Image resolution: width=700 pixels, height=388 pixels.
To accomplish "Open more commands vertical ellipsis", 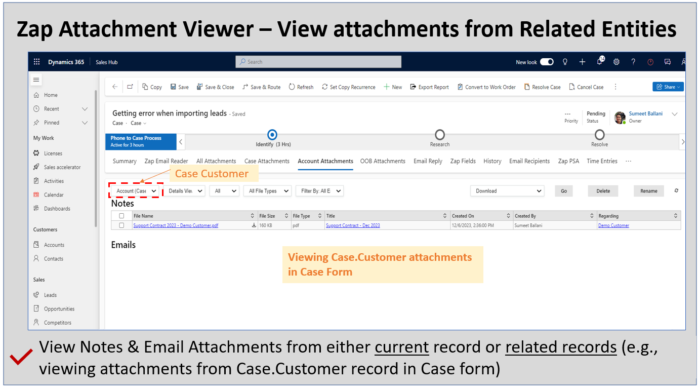I will click(615, 87).
